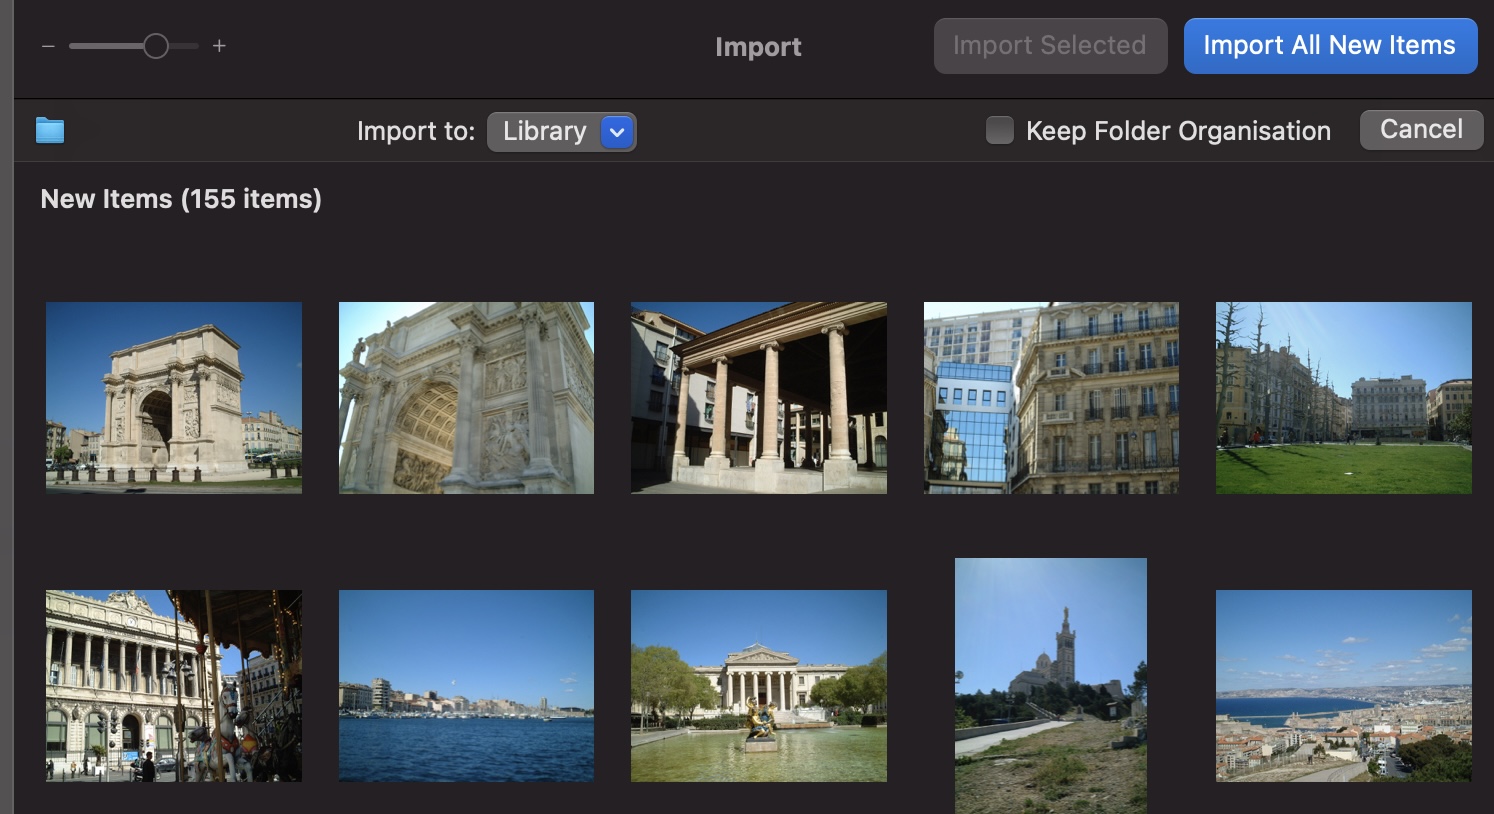
Task: Click the blue folder icon
Action: tap(50, 131)
